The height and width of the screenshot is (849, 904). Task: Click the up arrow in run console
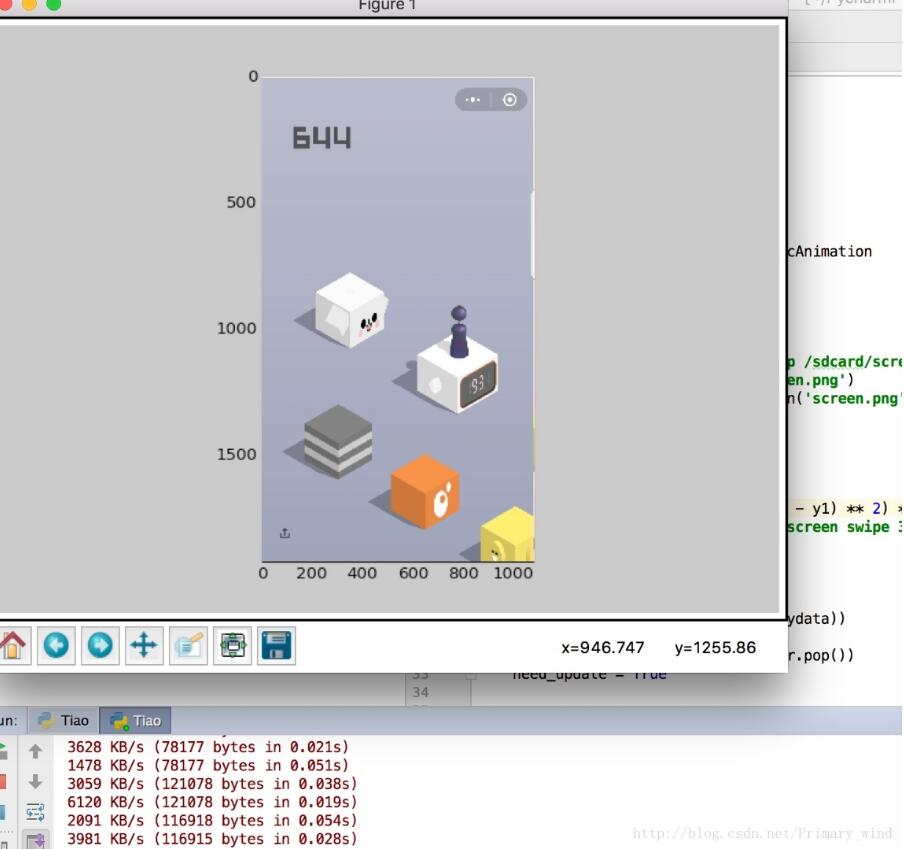(x=35, y=750)
